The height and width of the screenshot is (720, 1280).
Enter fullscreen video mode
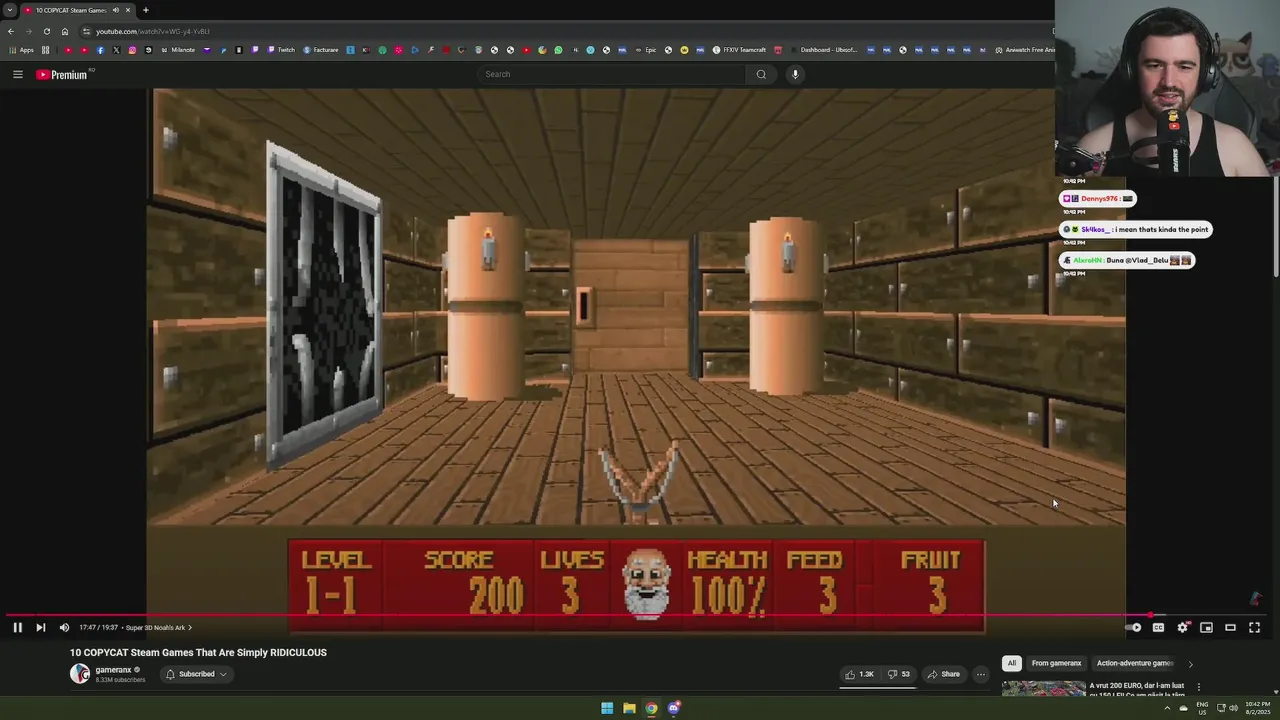point(1254,627)
